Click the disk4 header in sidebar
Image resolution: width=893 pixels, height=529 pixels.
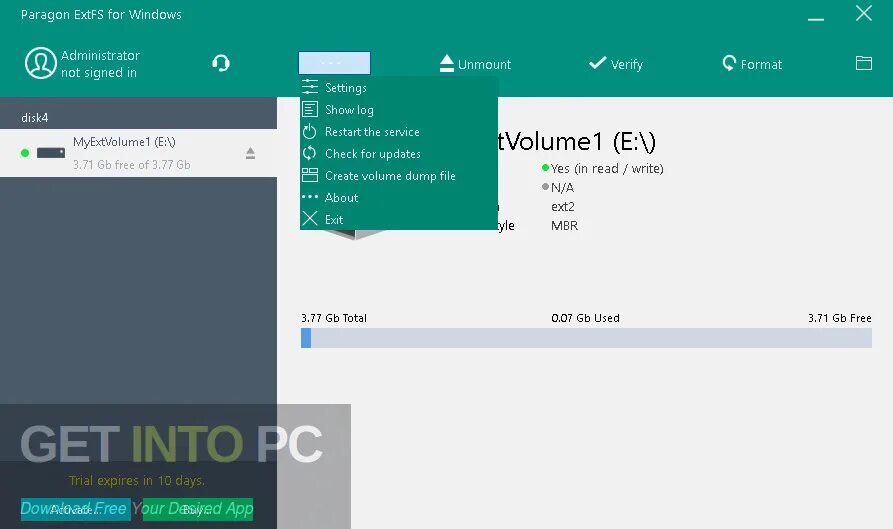35,118
